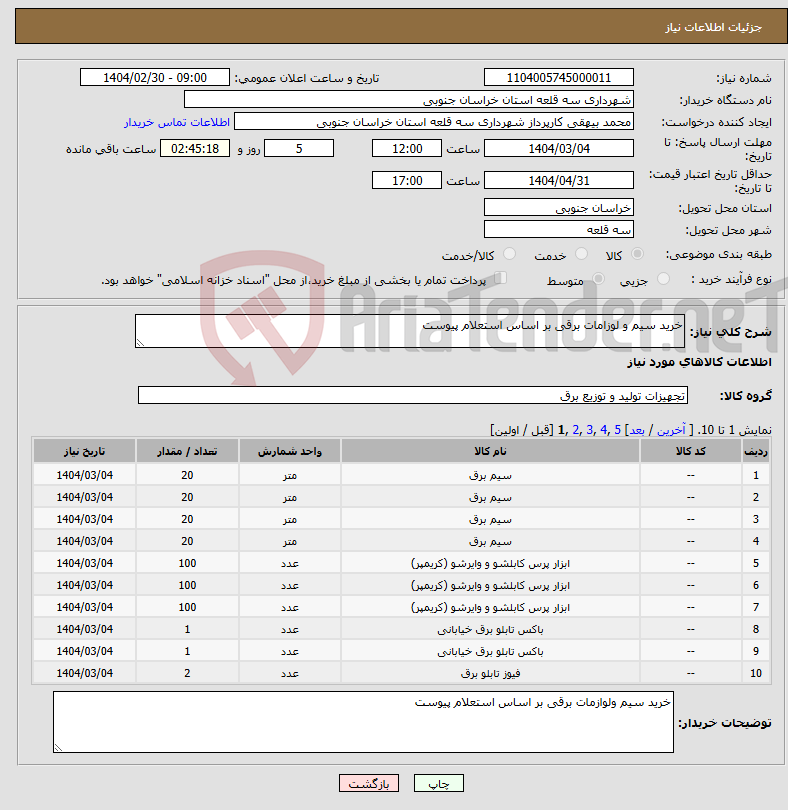Select ابزار پرس کابلشو in row 5
The height and width of the screenshot is (810, 788).
click(x=490, y=563)
